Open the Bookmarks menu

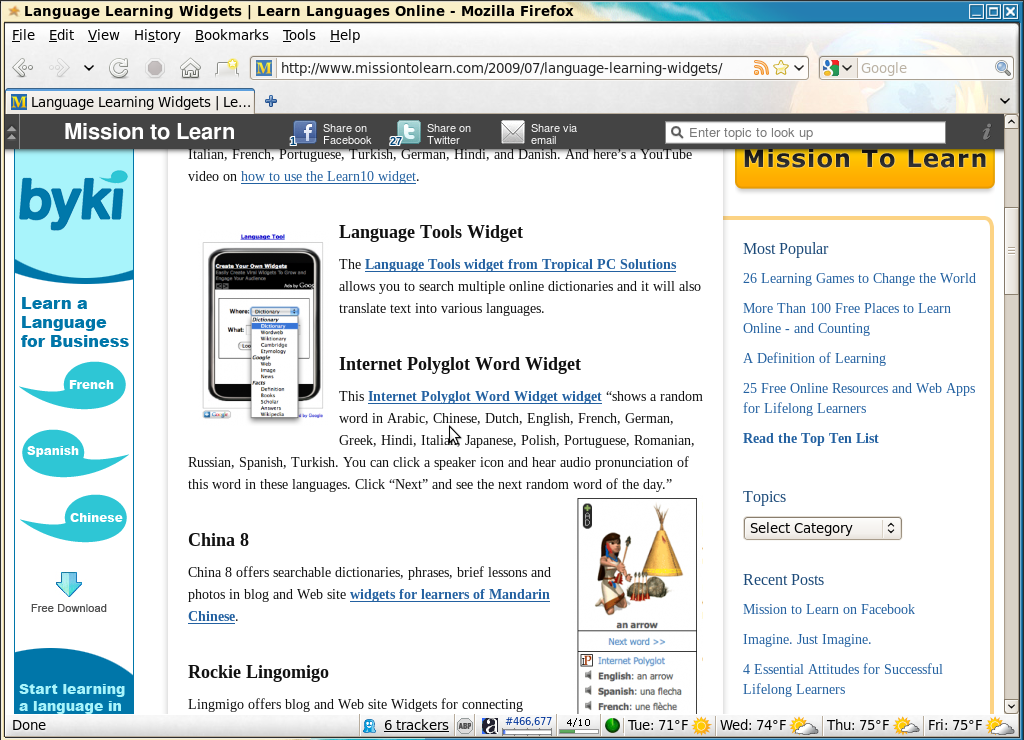point(232,35)
